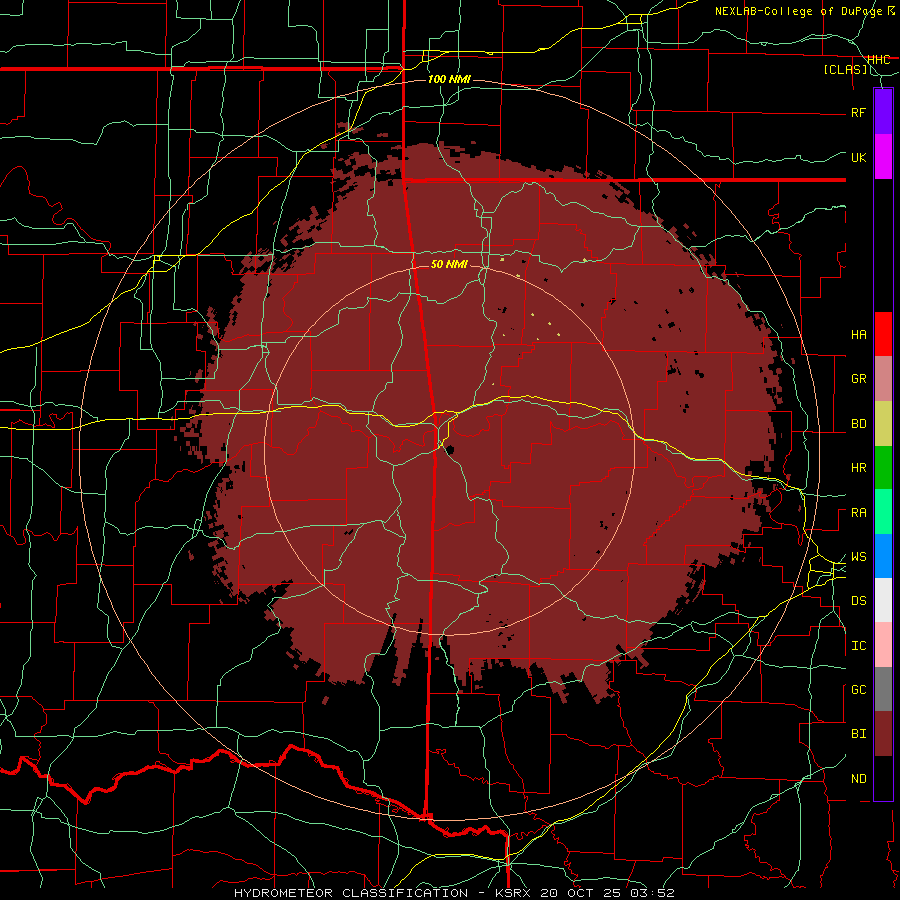Image resolution: width=900 pixels, height=900 pixels.
Task: Click the RA aqua legend swatch
Action: point(883,512)
